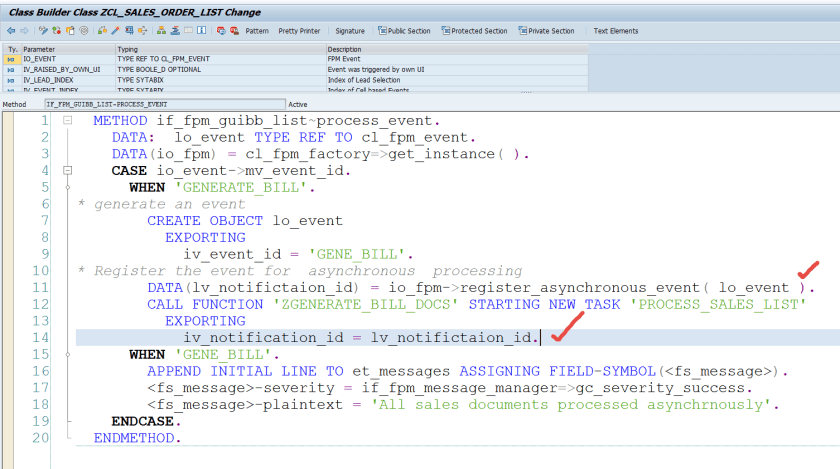Open Text Elements
Screen dimensions: 840x469
pos(616,31)
